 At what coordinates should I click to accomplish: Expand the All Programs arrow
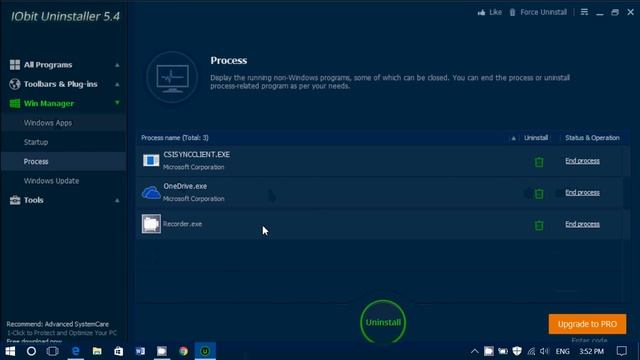coord(117,65)
